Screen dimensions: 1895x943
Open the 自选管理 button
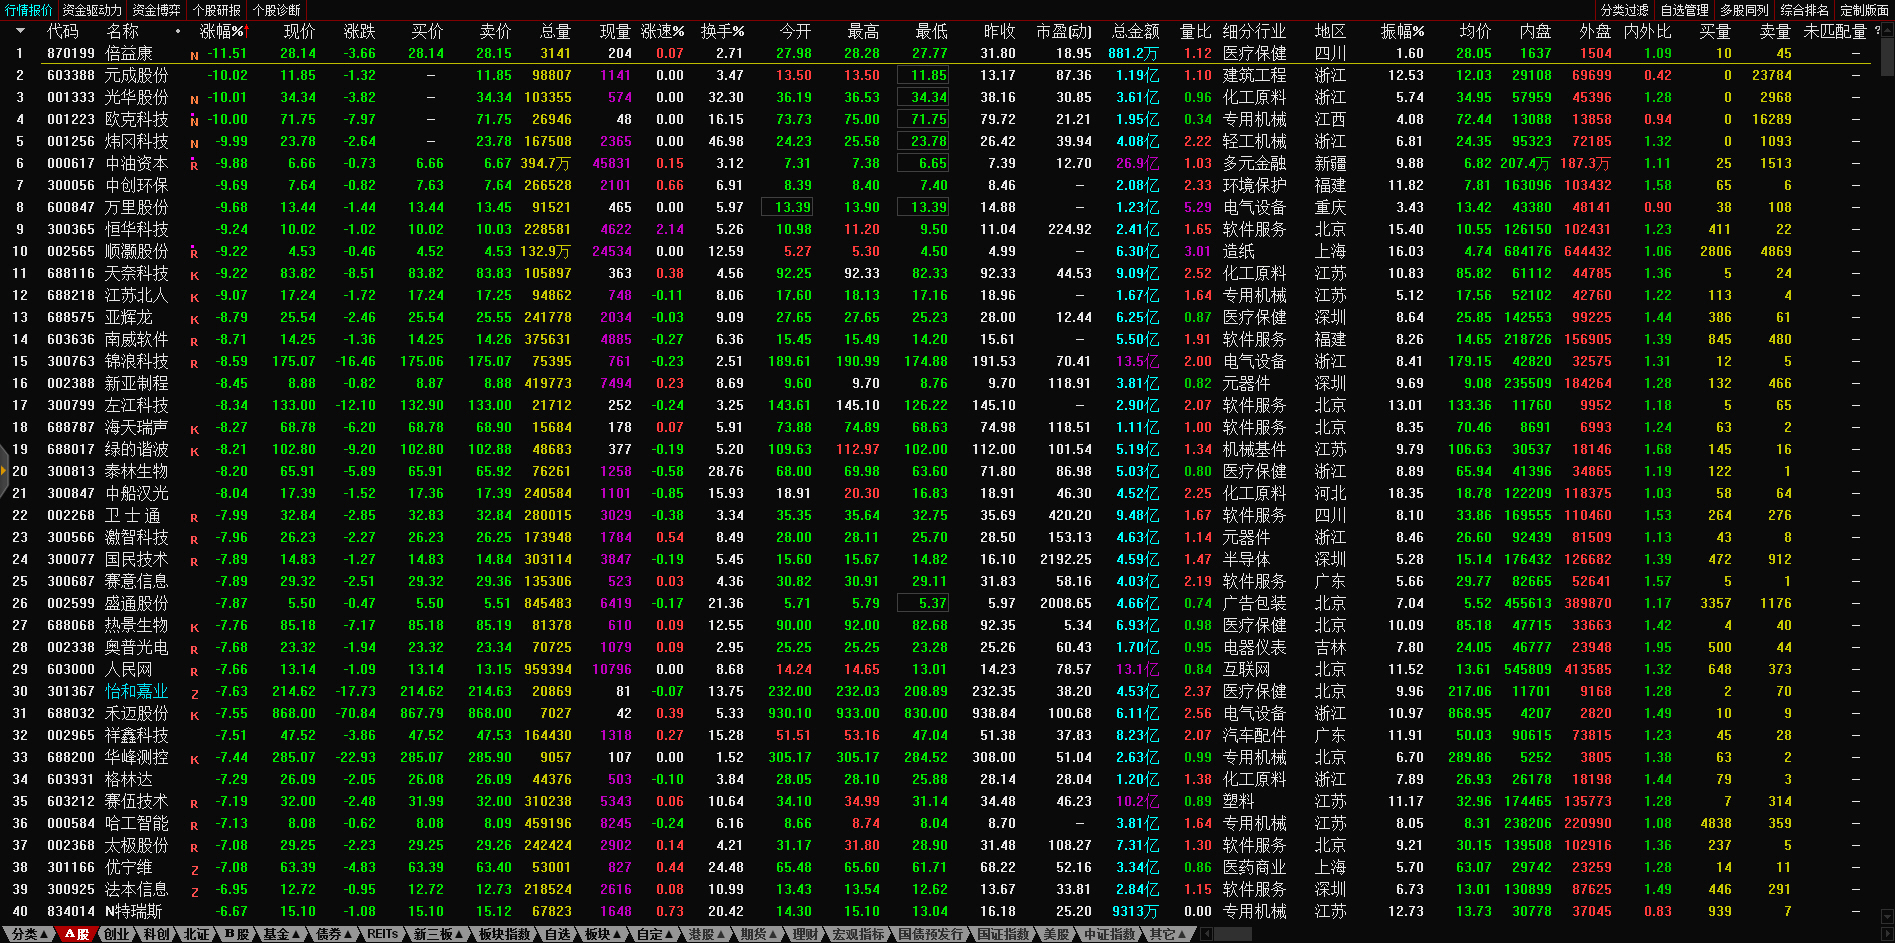(x=1684, y=10)
